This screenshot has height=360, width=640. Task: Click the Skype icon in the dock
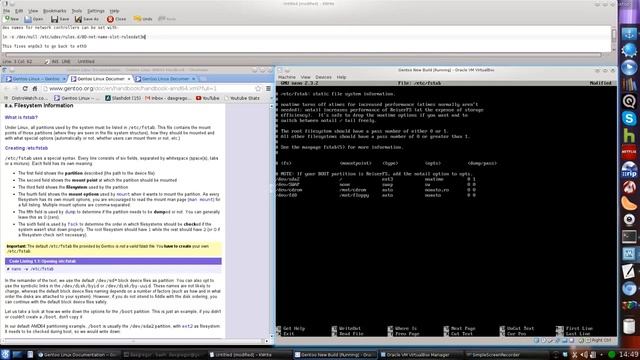[629, 118]
